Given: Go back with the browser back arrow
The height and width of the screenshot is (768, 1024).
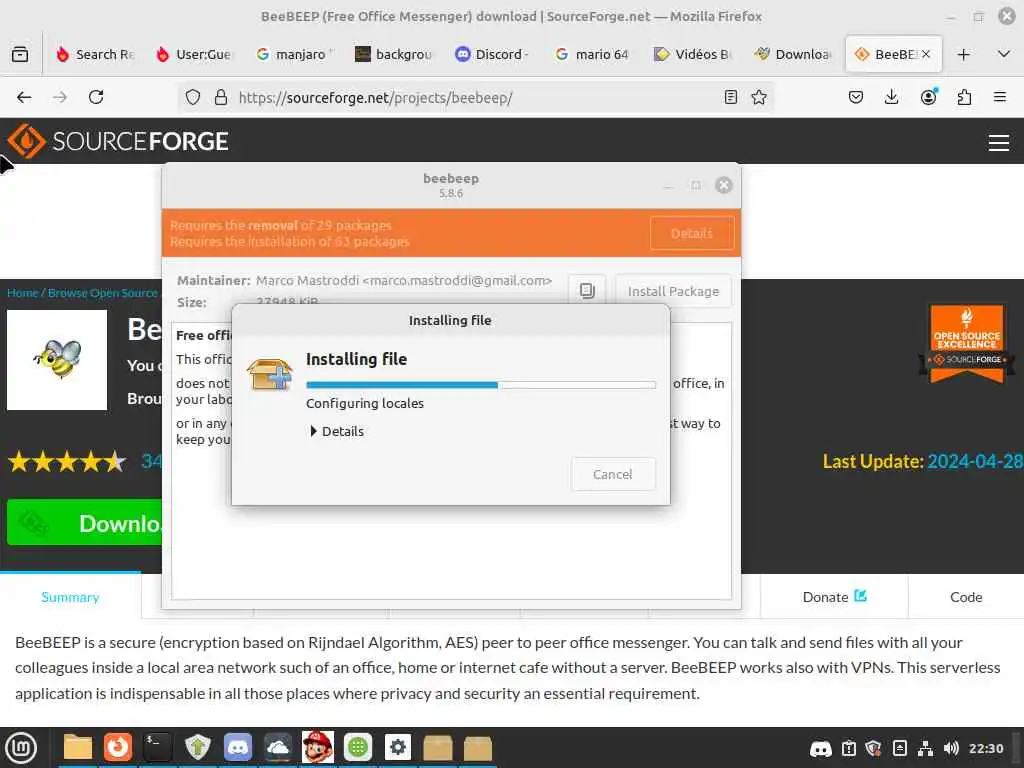Looking at the screenshot, I should click(x=24, y=97).
